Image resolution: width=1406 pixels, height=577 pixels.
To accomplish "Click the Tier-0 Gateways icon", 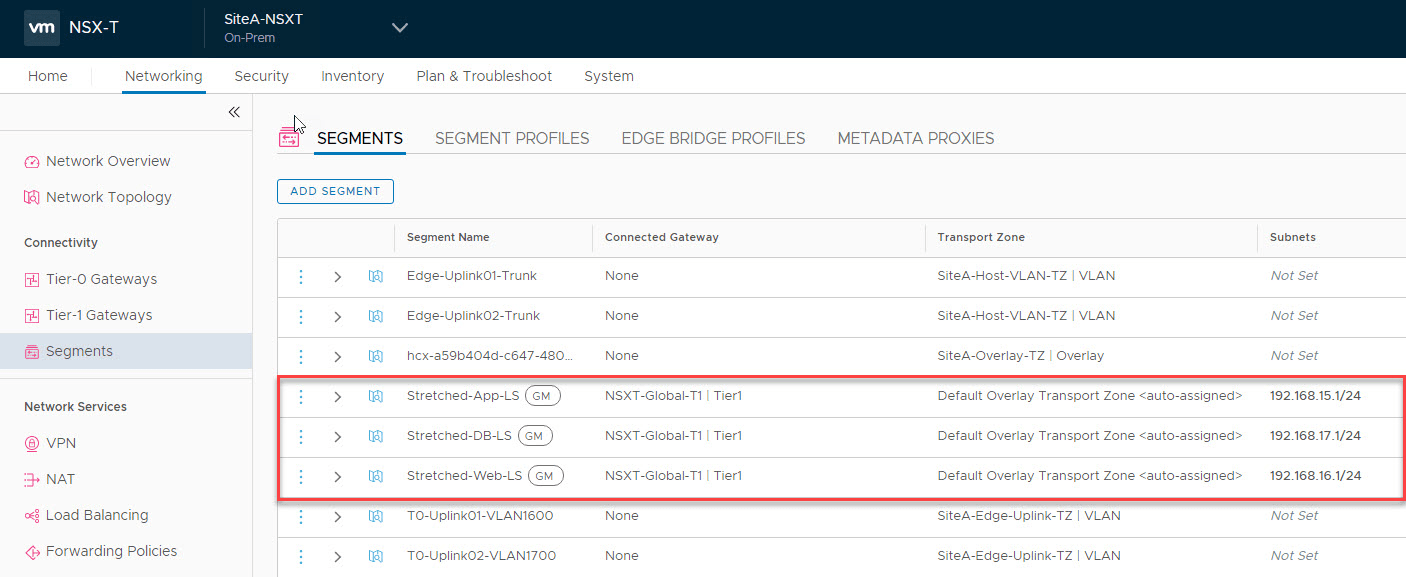I will tap(32, 280).
